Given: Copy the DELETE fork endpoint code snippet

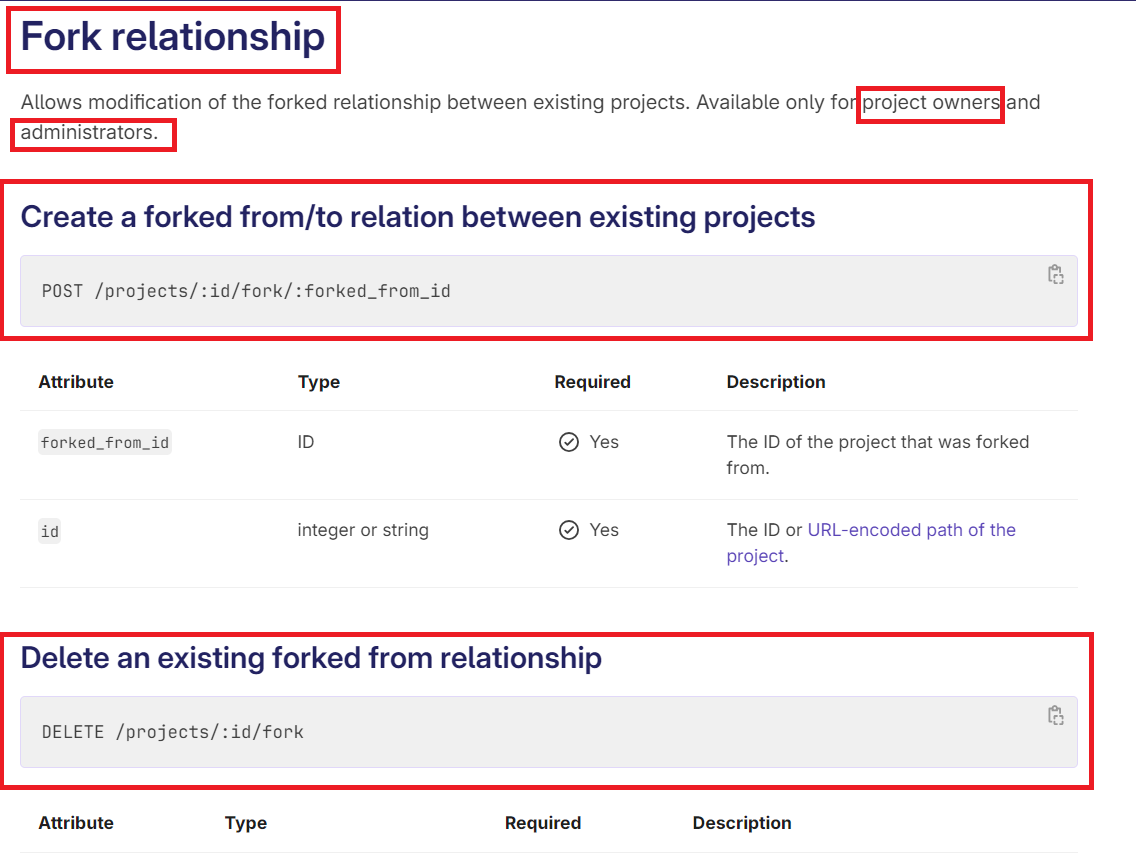Looking at the screenshot, I should click(x=1055, y=715).
